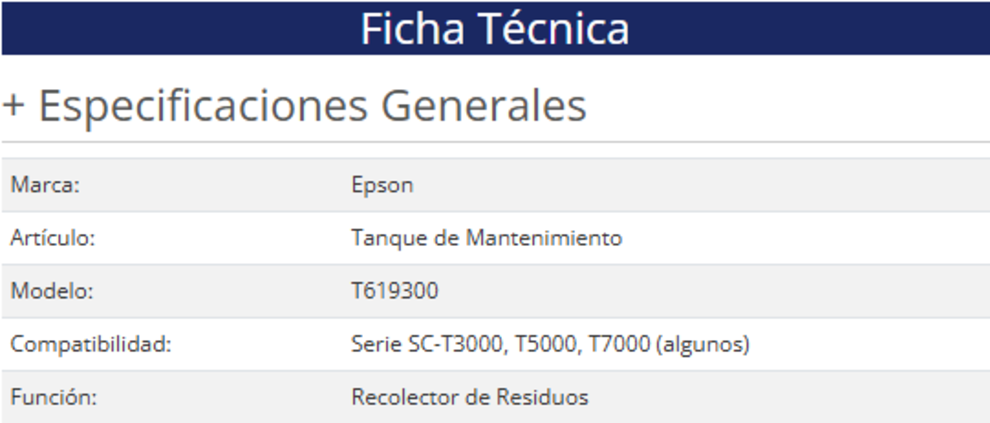Viewport: 990px width, 423px height.
Task: Click the (algunos) note in Compatibilidad
Action: [x=703, y=345]
